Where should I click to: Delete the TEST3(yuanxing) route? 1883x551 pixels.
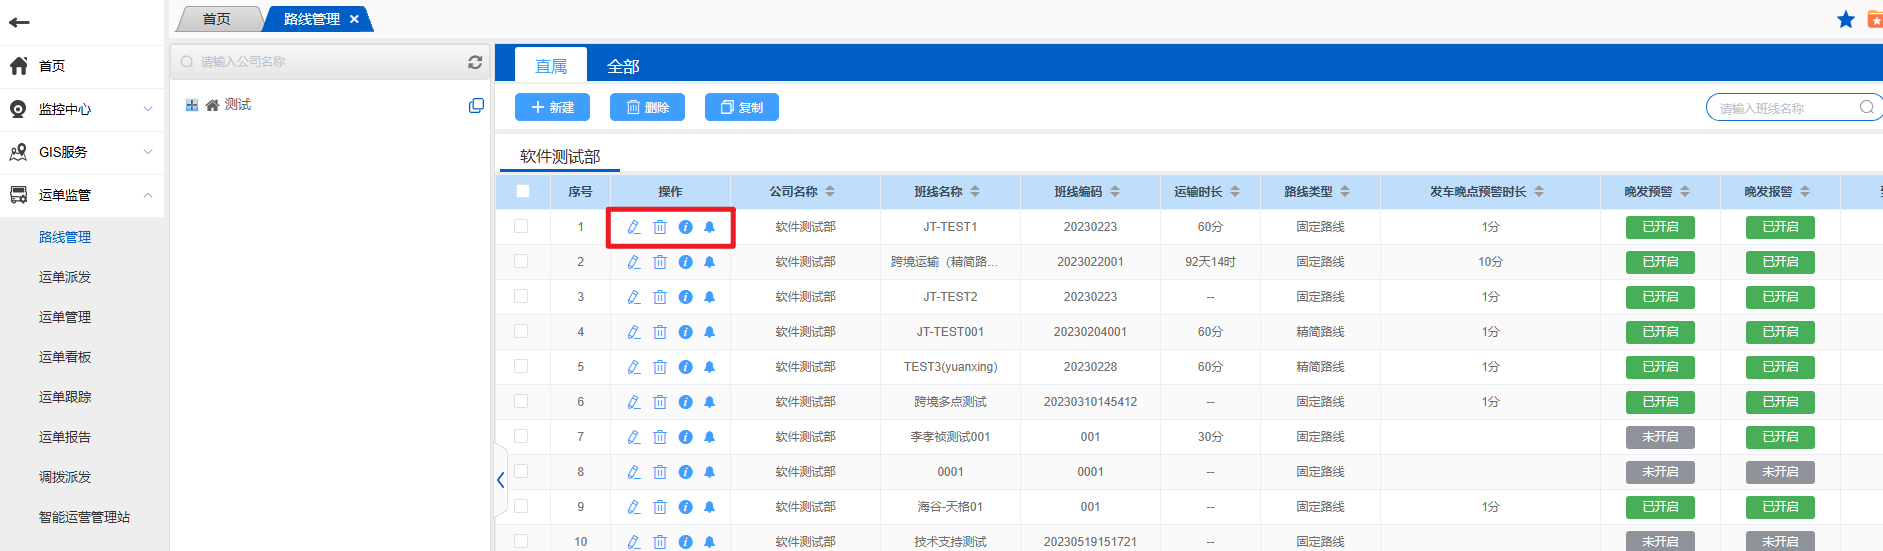pyautogui.click(x=660, y=367)
